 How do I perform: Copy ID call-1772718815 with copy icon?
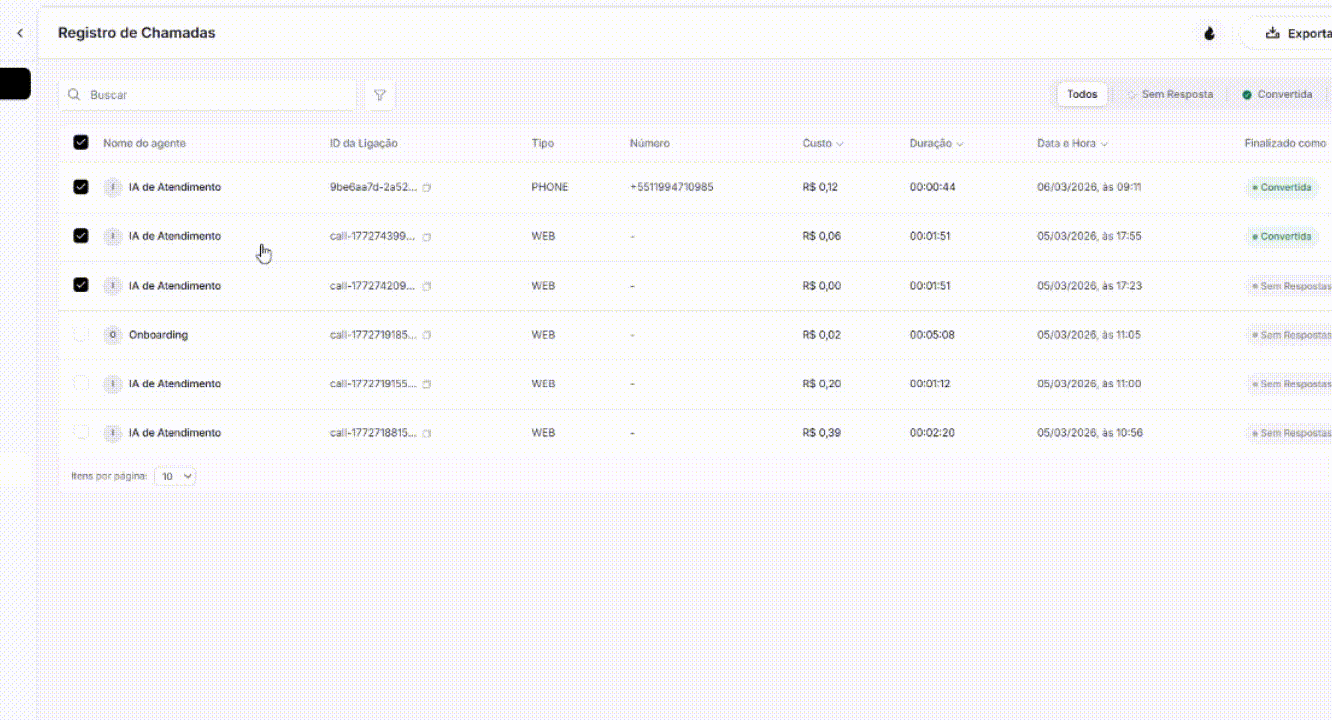pyautogui.click(x=427, y=433)
